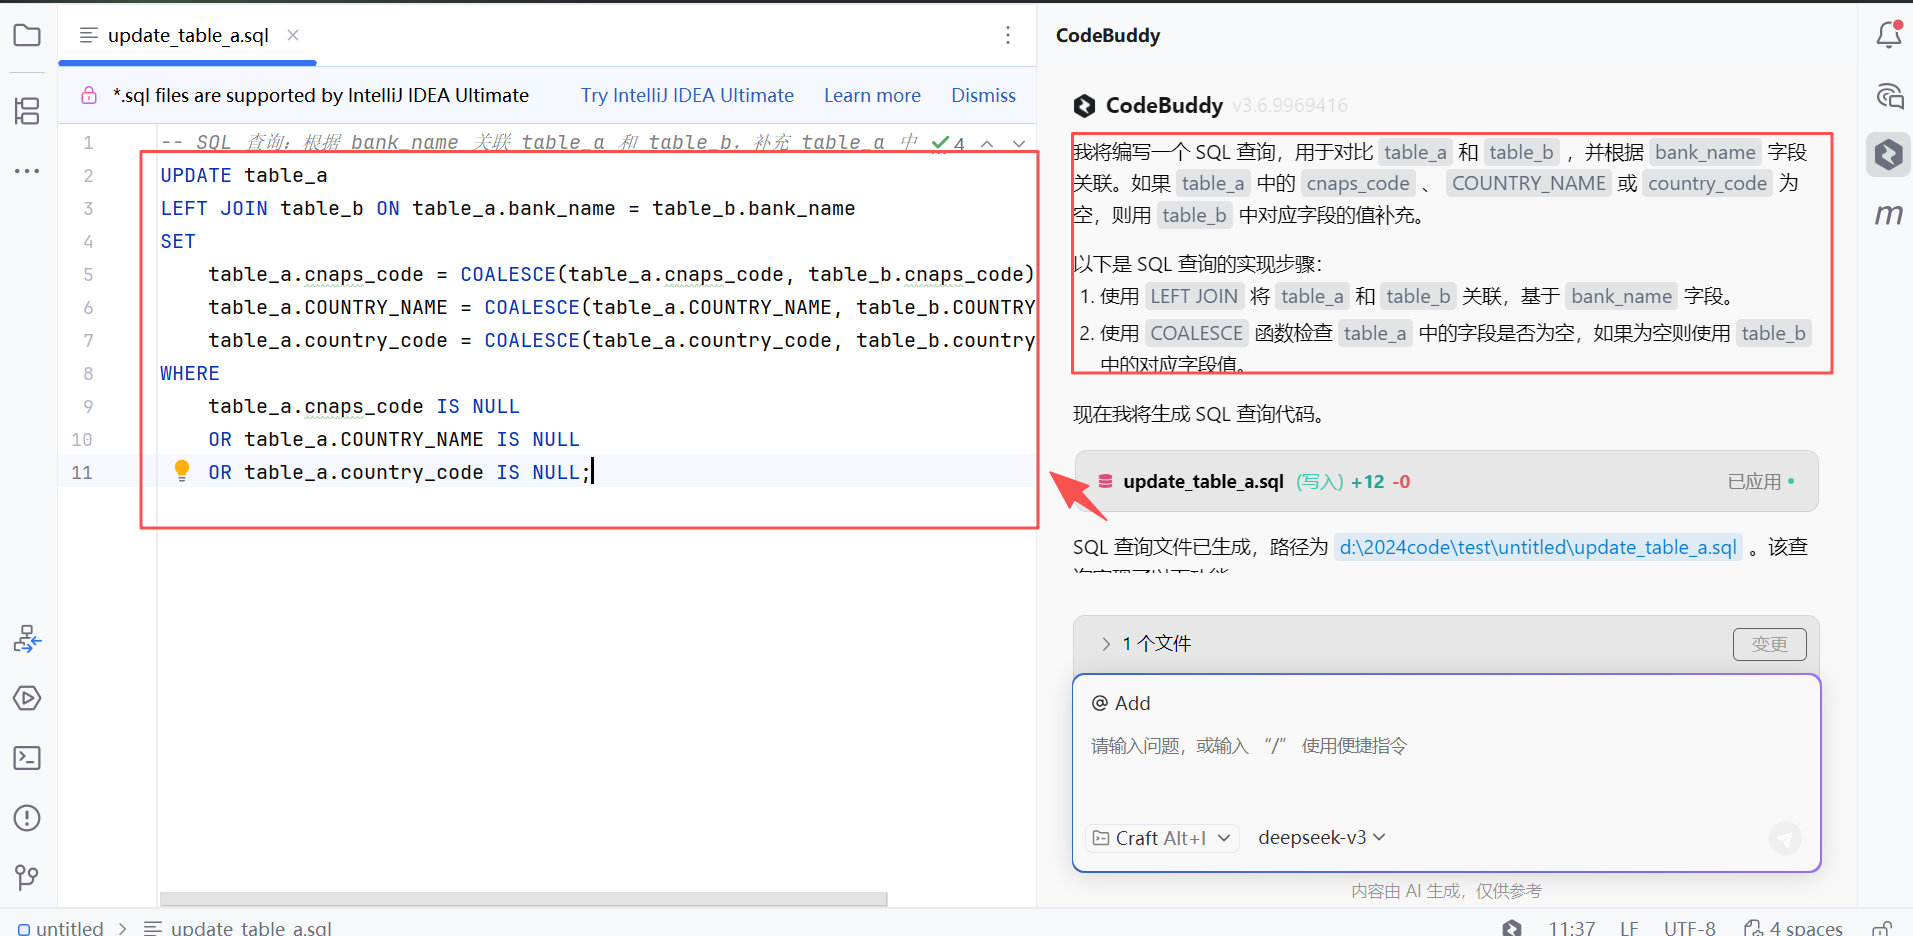The height and width of the screenshot is (936, 1913).
Task: Open the Structure tool window icon
Action: pyautogui.click(x=27, y=111)
